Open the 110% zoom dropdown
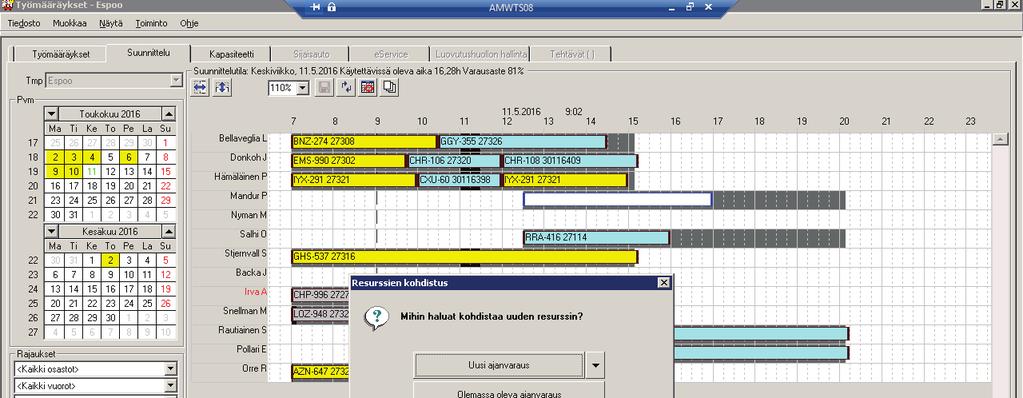Viewport: 1023px width, 398px height. 302,87
